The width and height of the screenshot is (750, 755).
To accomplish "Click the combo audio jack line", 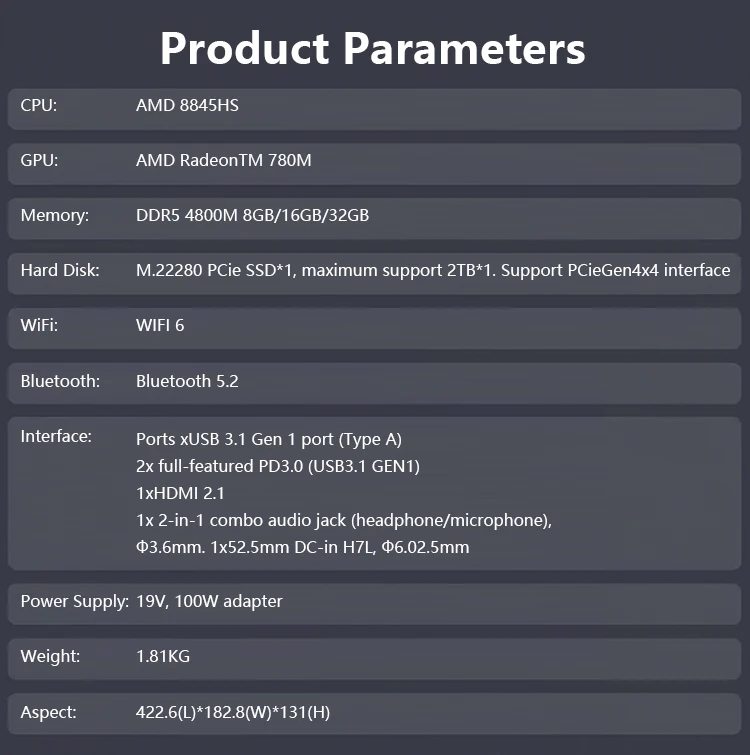I will pos(344,520).
